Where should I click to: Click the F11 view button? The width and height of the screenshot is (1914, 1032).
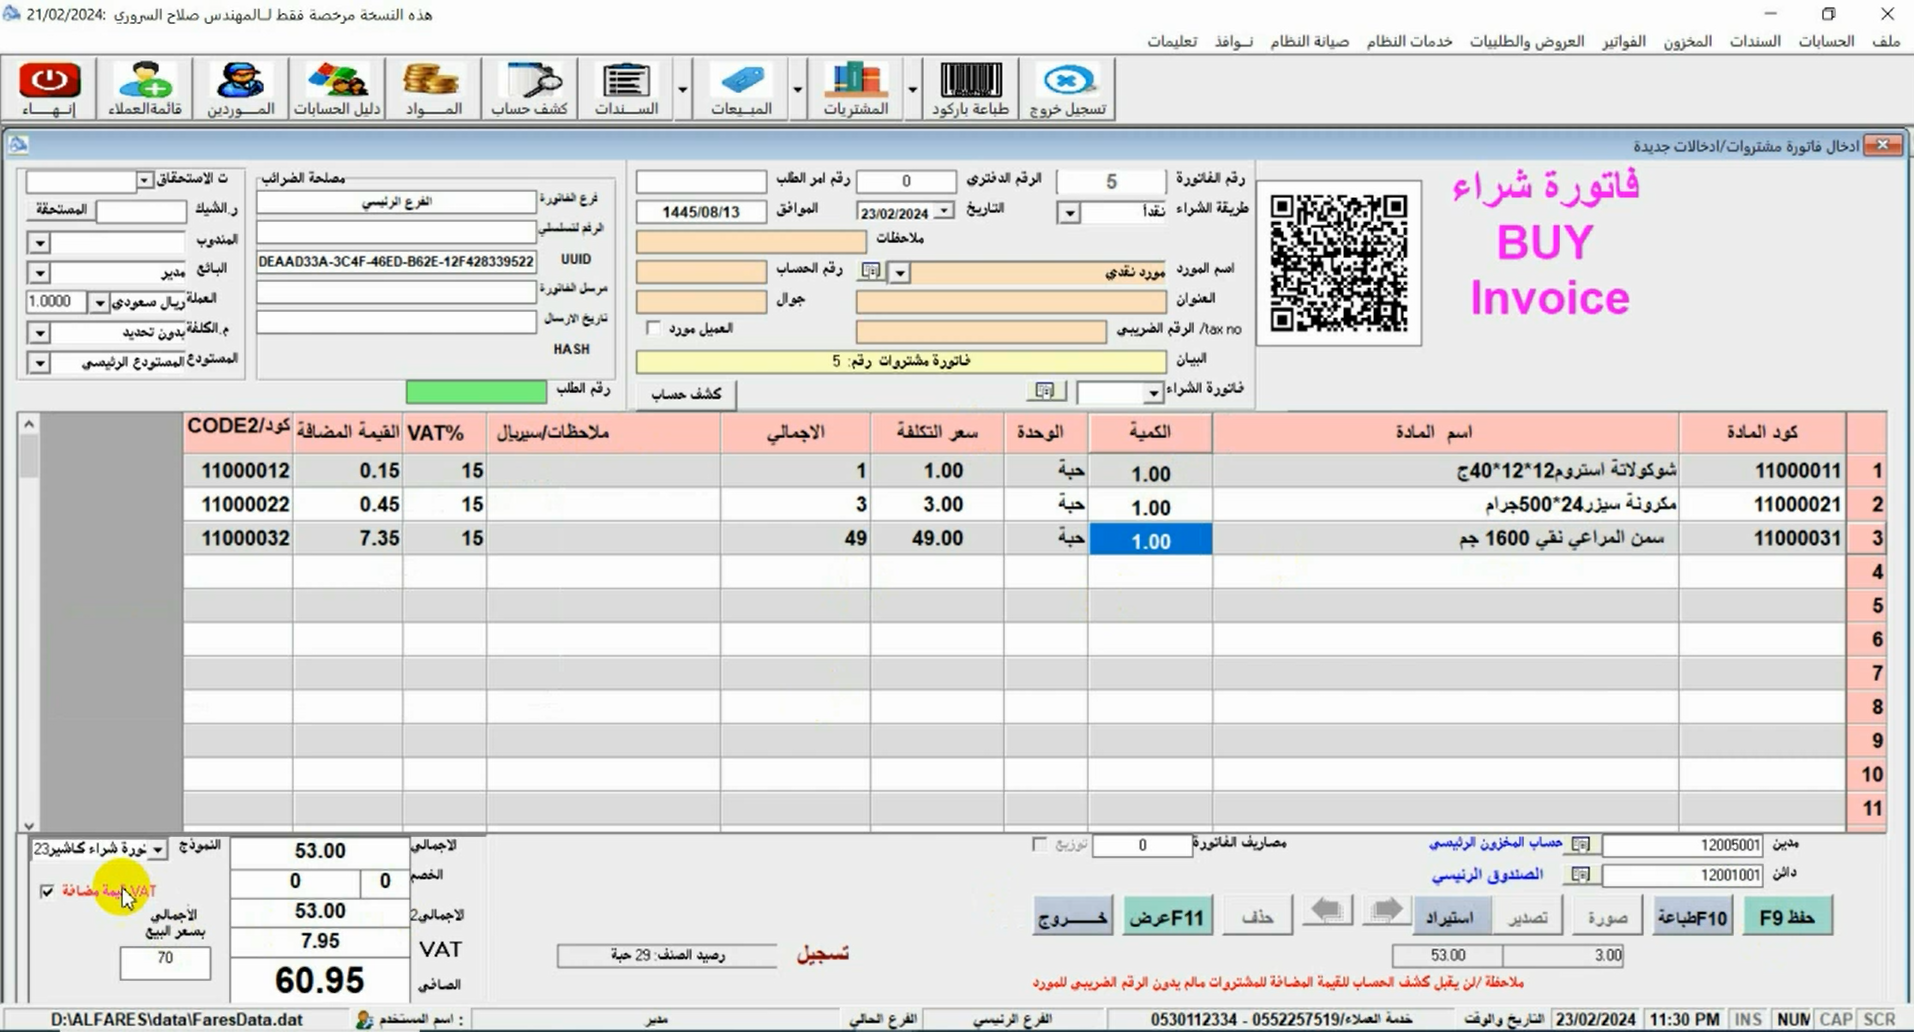tap(1167, 916)
